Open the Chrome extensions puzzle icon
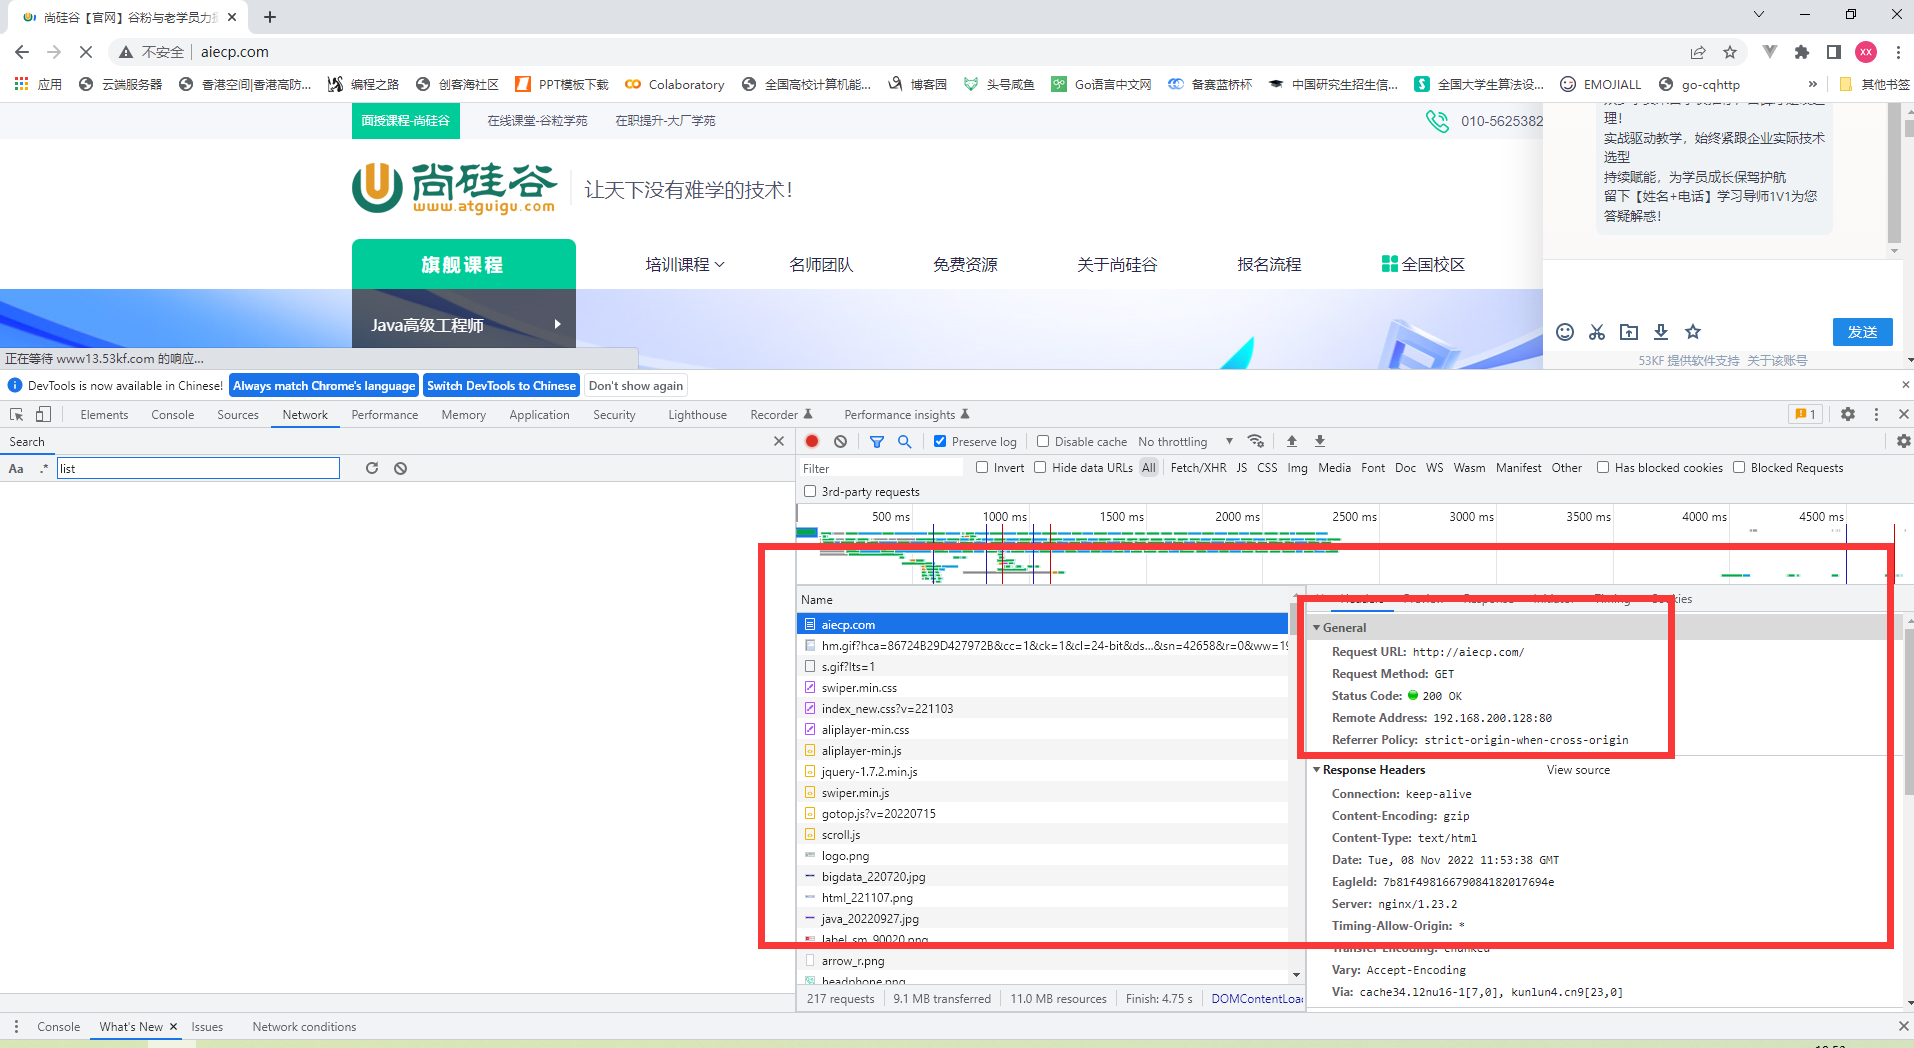This screenshot has height=1048, width=1914. point(1802,52)
